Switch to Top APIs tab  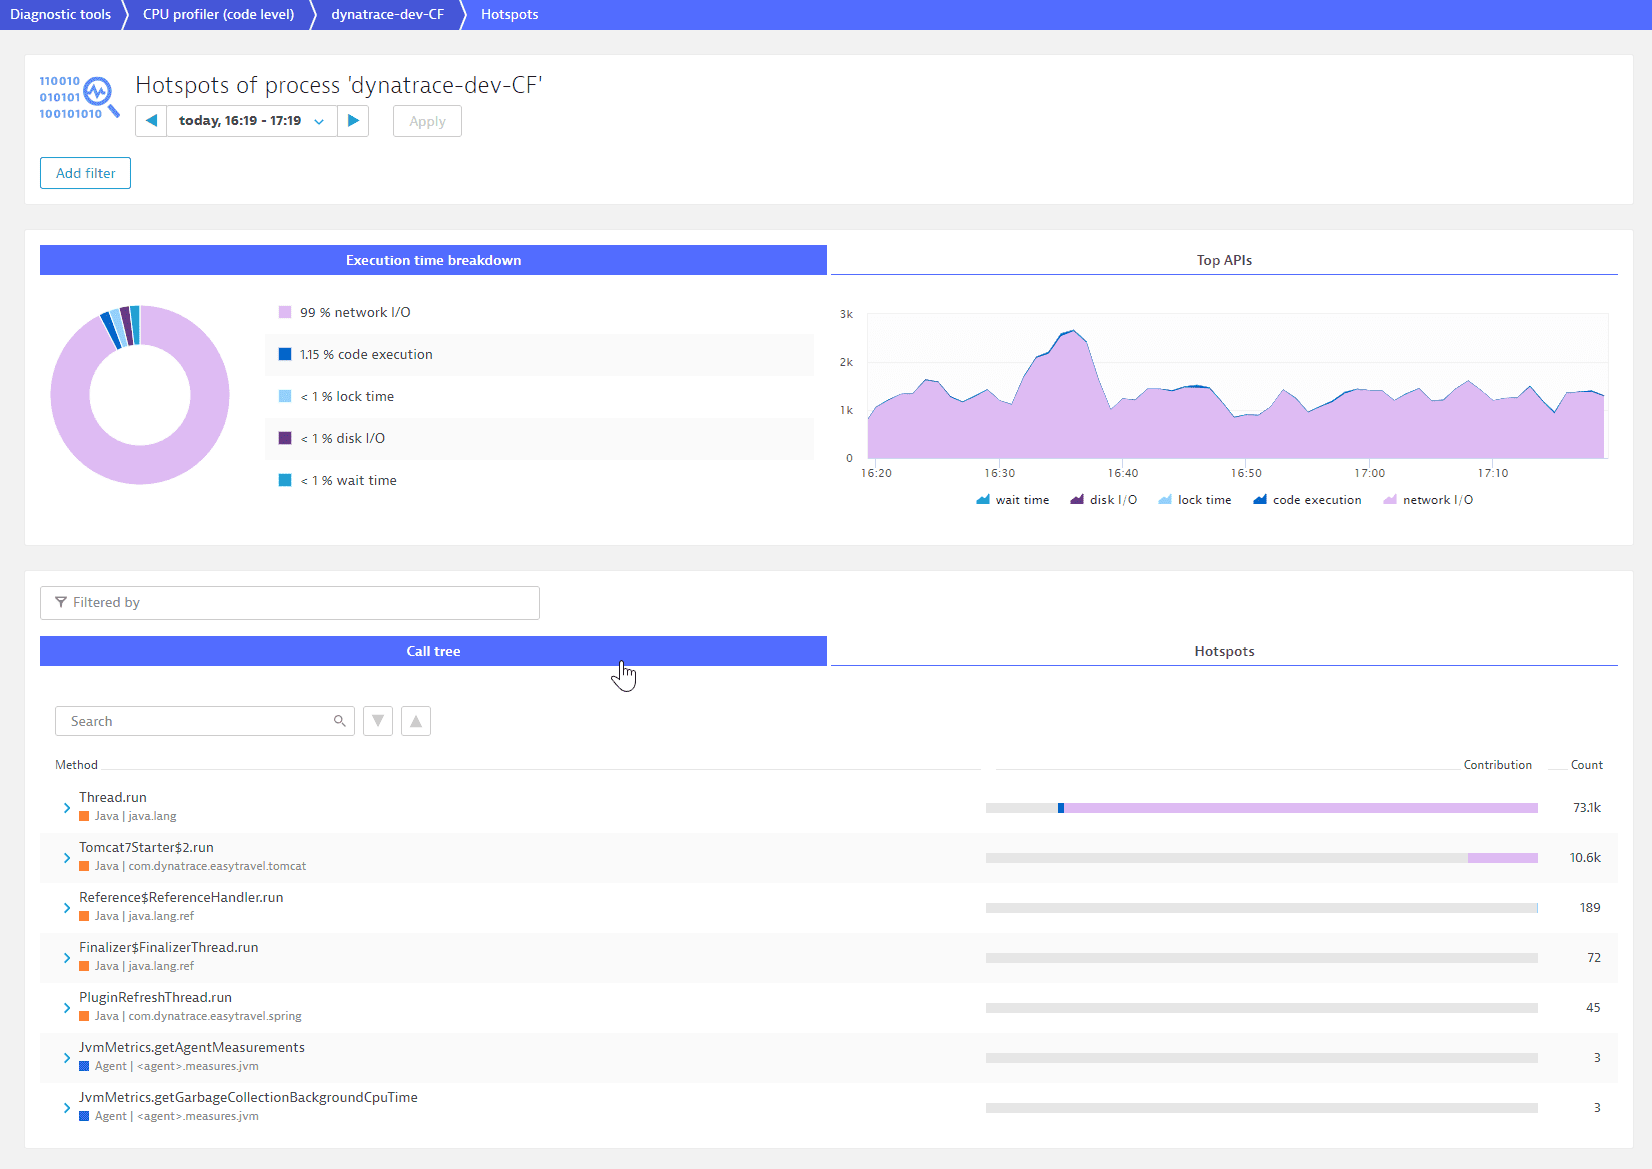coord(1224,260)
